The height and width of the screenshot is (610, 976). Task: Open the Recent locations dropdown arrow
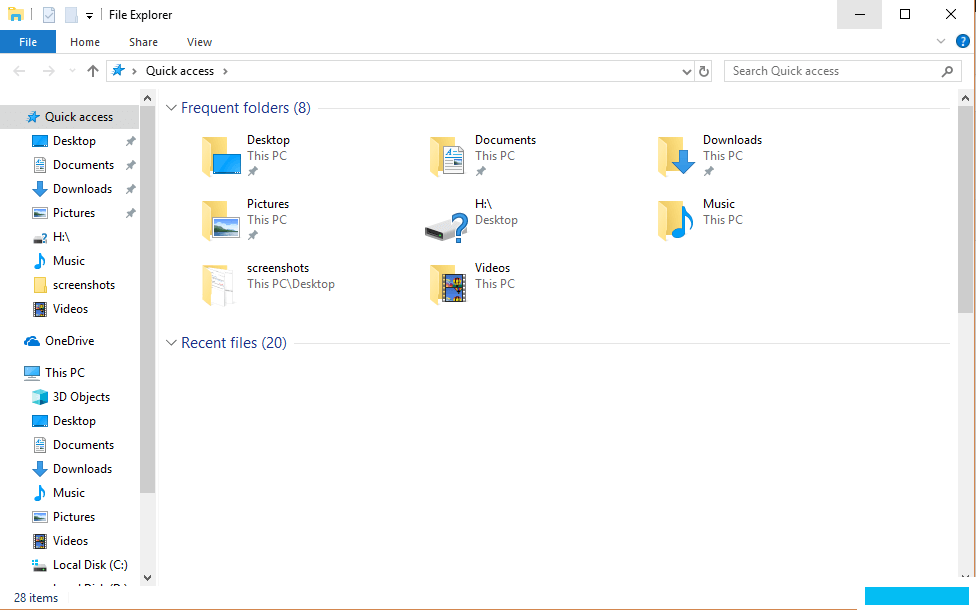pos(72,71)
